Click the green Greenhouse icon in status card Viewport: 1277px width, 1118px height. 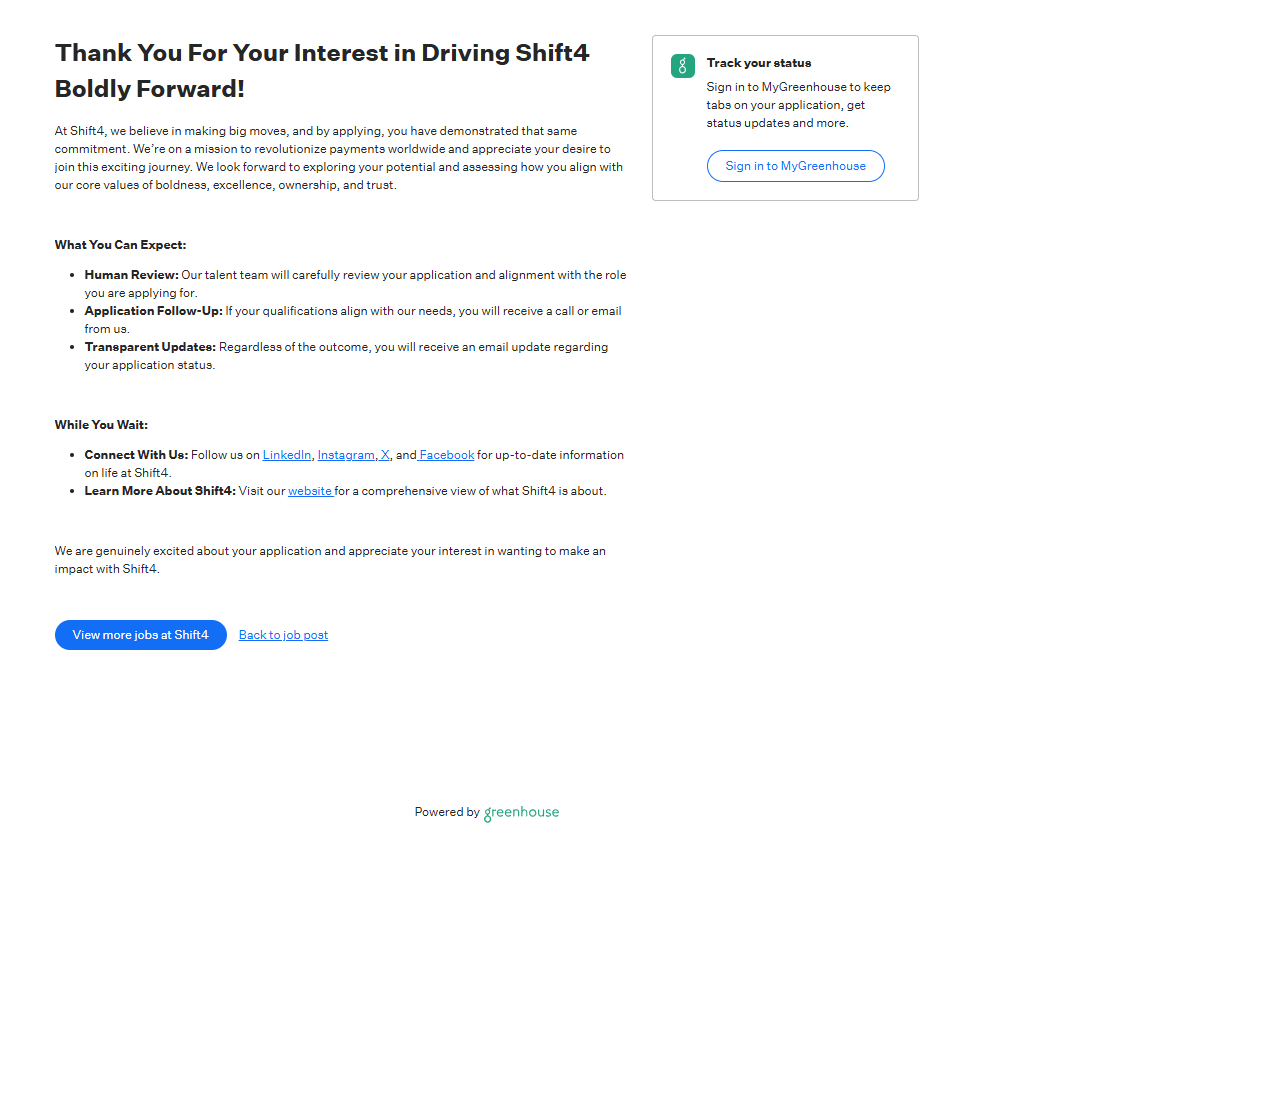[682, 66]
